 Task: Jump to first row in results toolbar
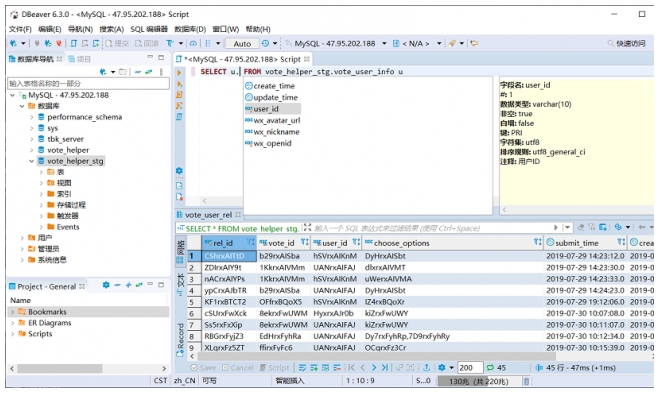click(x=351, y=368)
